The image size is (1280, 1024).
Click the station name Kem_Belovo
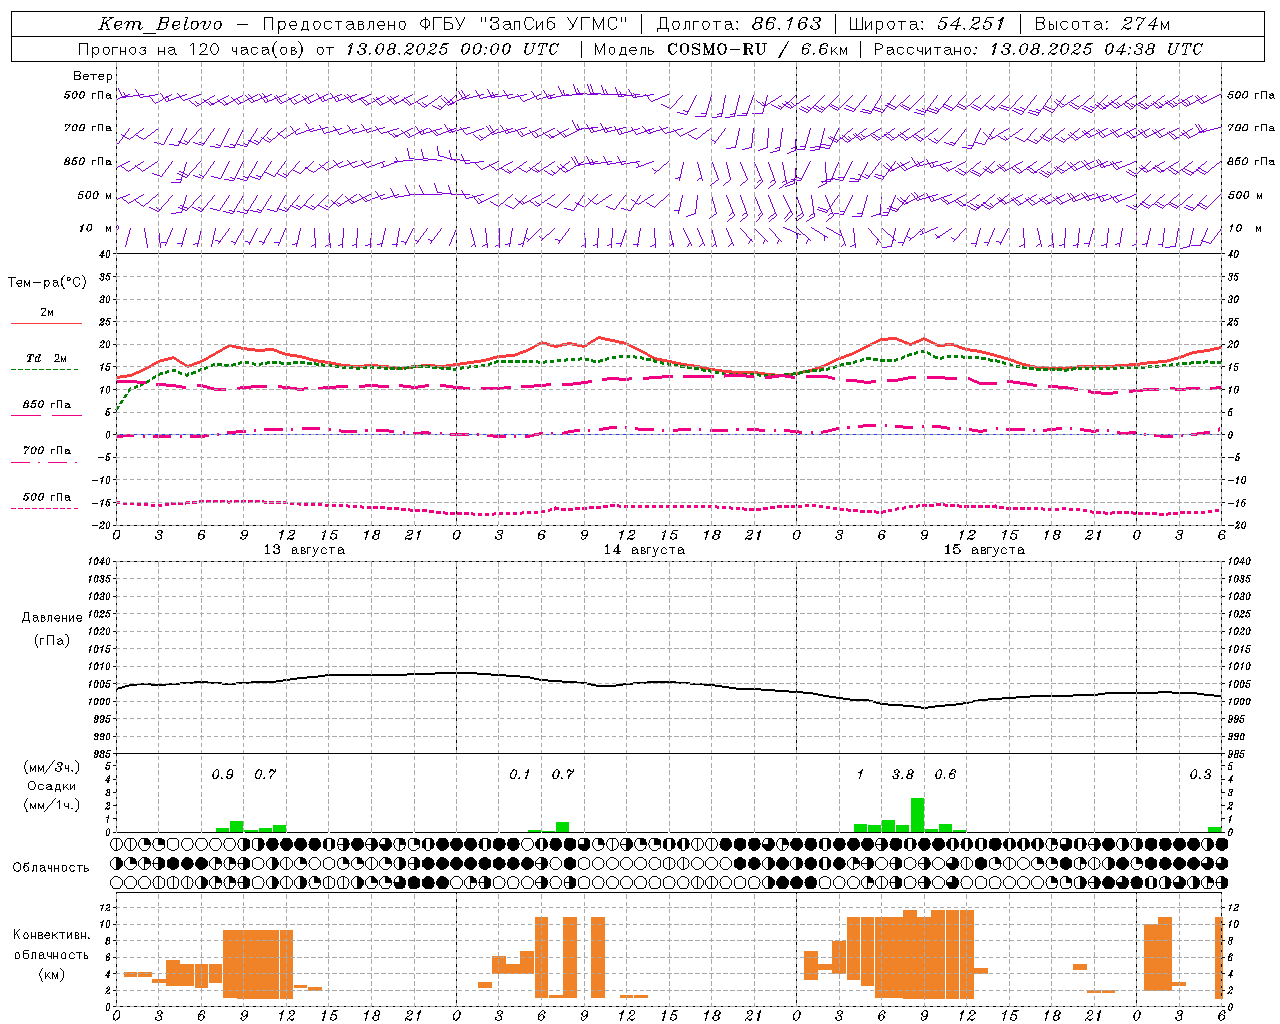(161, 24)
